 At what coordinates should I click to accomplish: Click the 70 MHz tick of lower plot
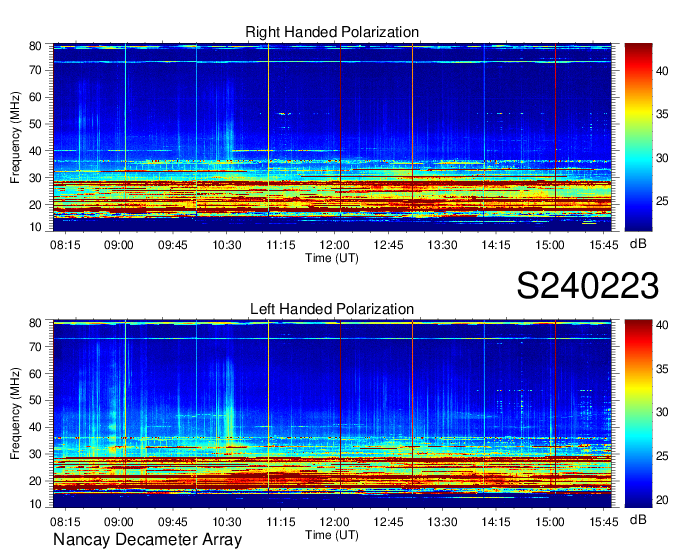[35, 347]
